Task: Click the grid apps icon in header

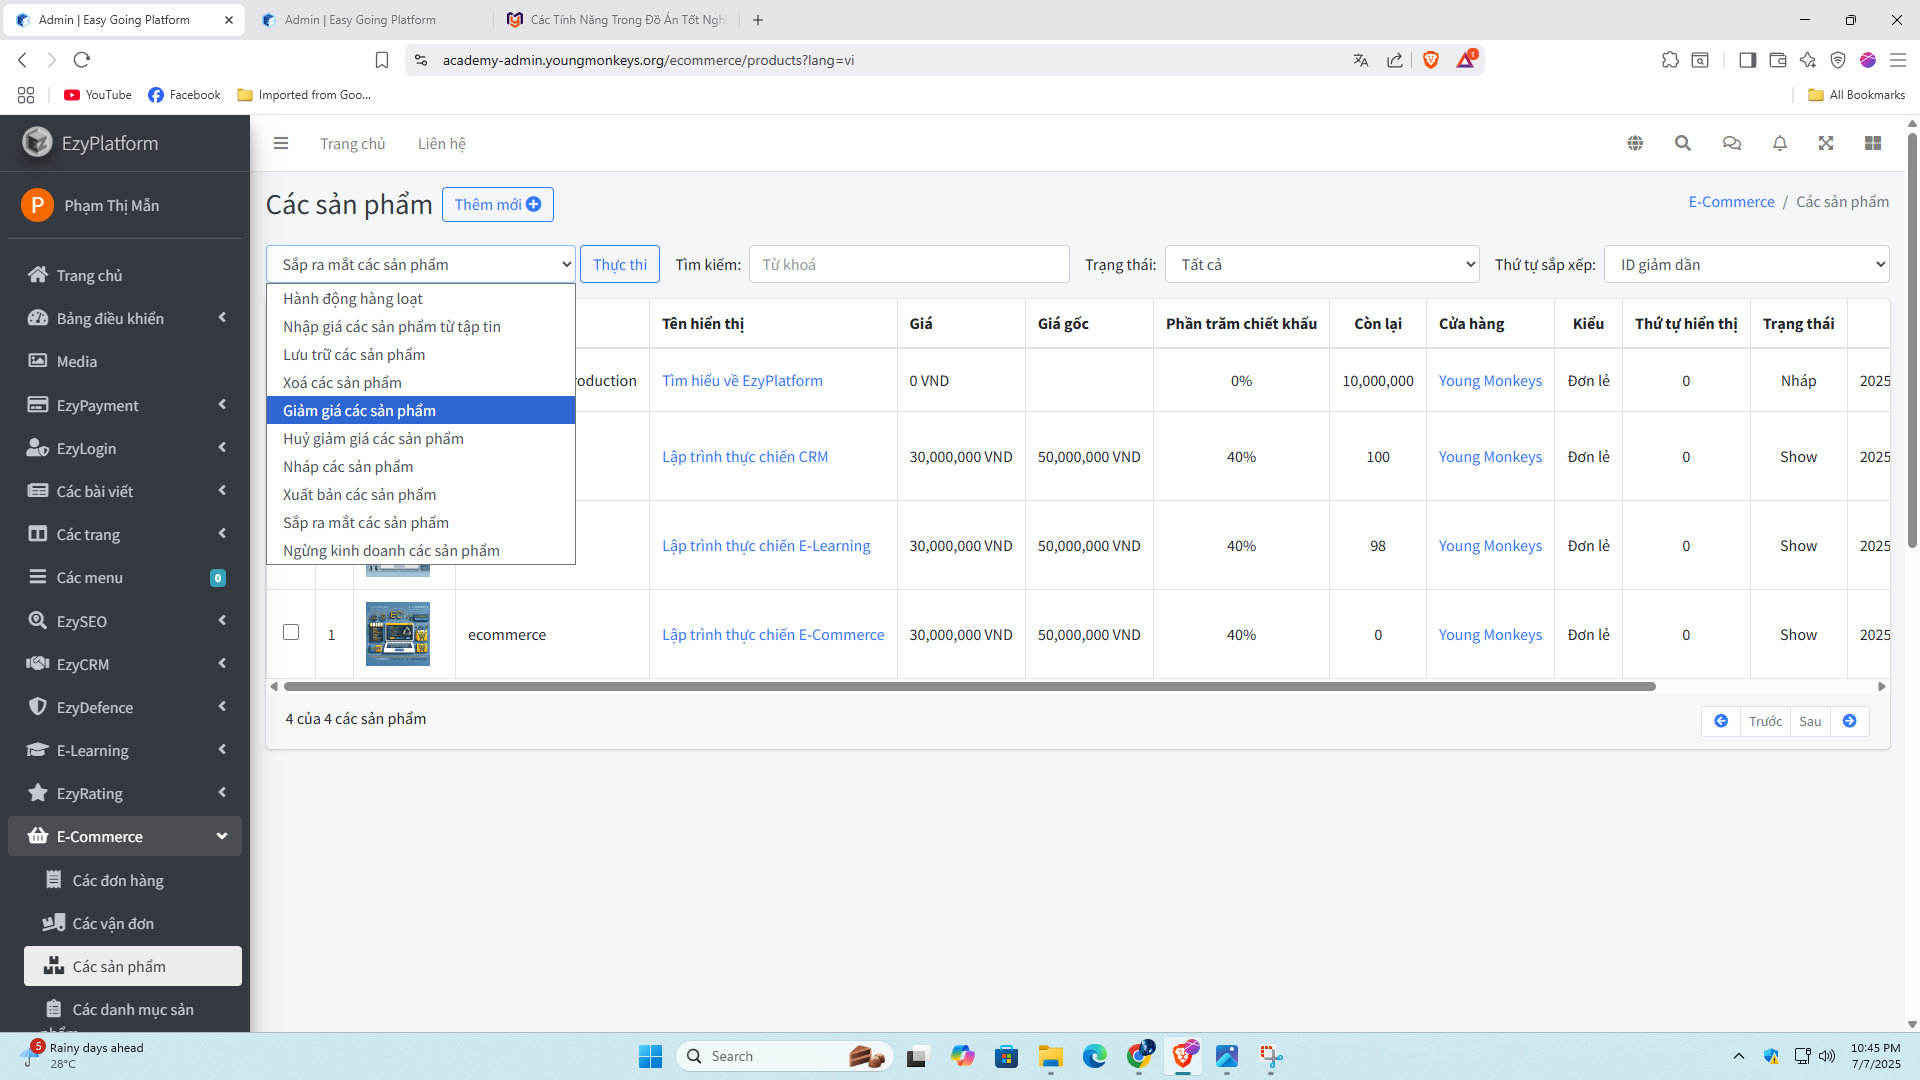Action: coord(1873,143)
